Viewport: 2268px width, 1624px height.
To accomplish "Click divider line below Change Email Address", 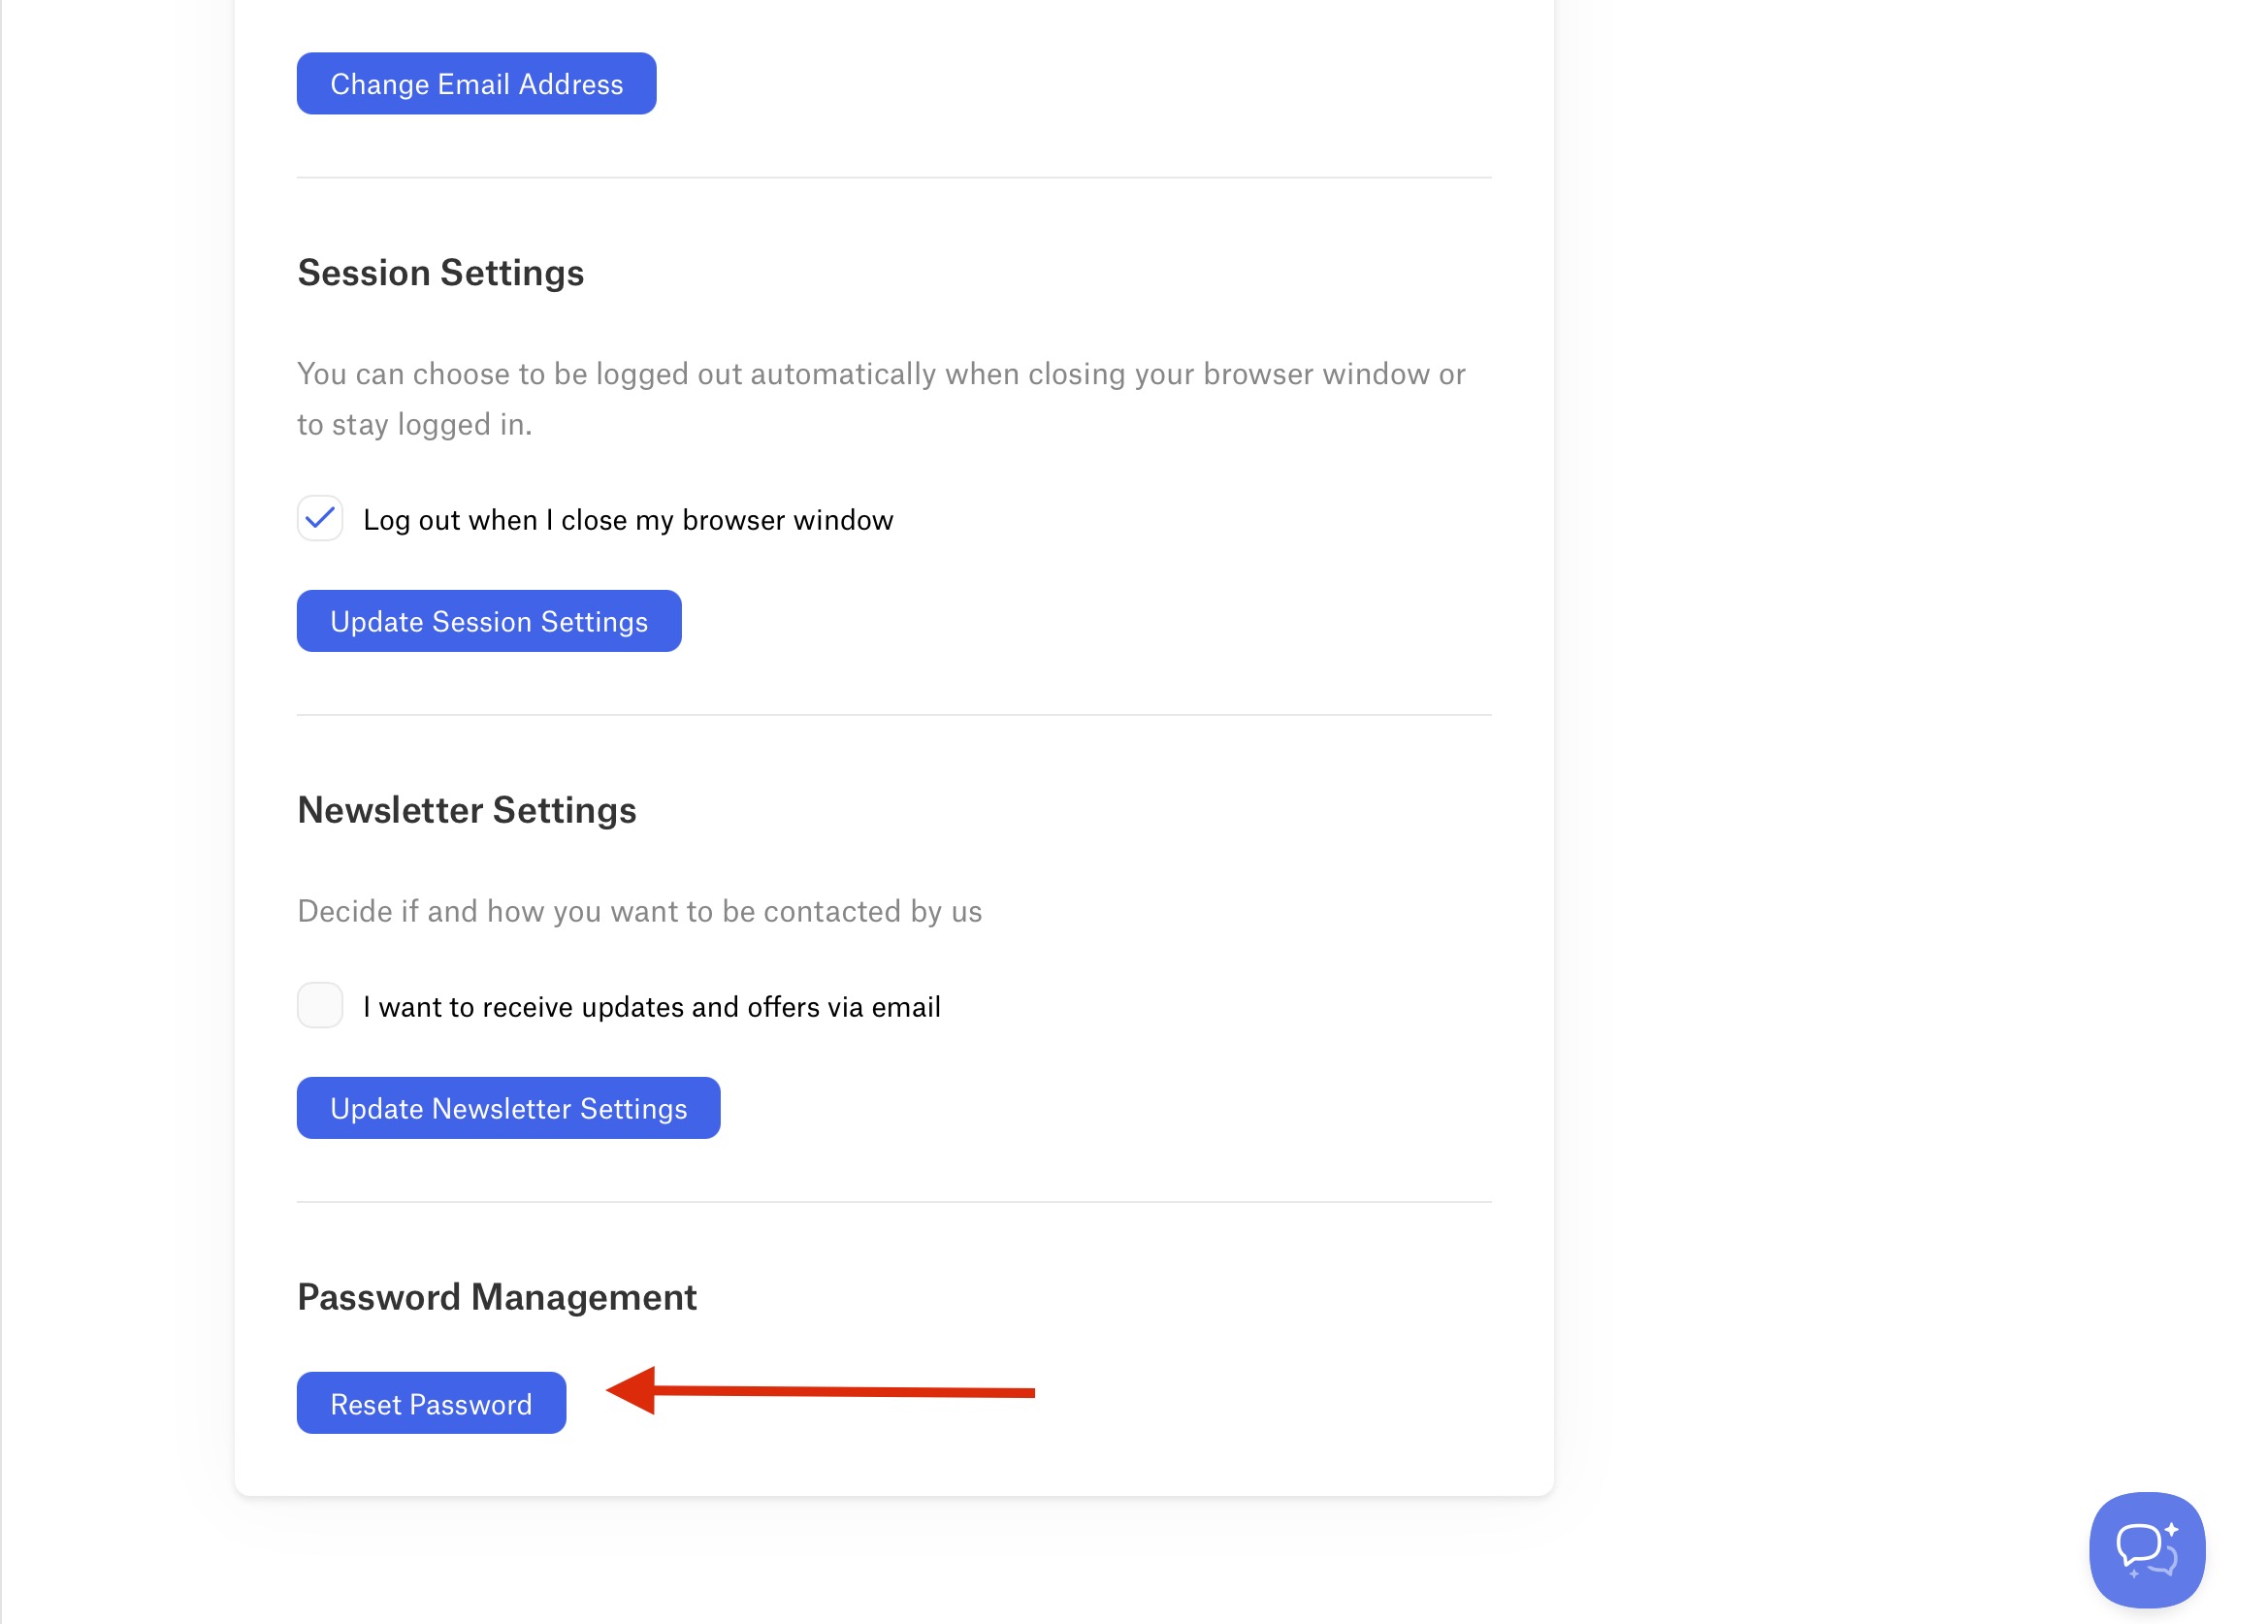I will 893,178.
